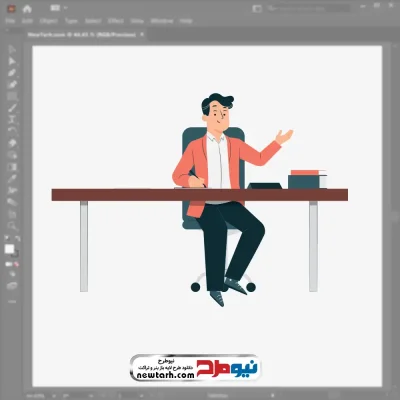This screenshot has width=400, height=400.
Task: Open the Edit Toolbar three-dots menu
Action: pos(12,302)
